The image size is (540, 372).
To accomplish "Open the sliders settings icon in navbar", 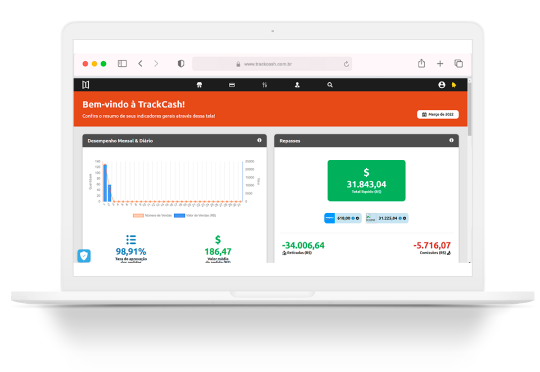I will pos(264,85).
